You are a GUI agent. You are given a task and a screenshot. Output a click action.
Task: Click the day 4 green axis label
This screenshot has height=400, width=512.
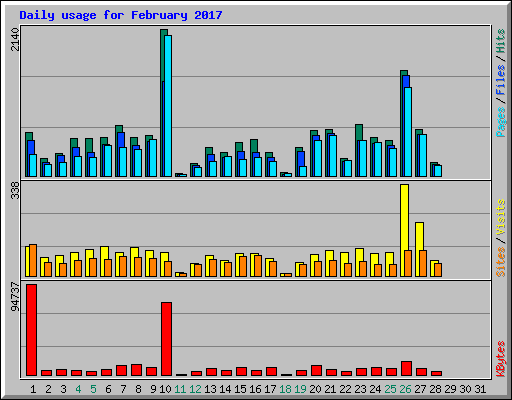pyautogui.click(x=78, y=389)
